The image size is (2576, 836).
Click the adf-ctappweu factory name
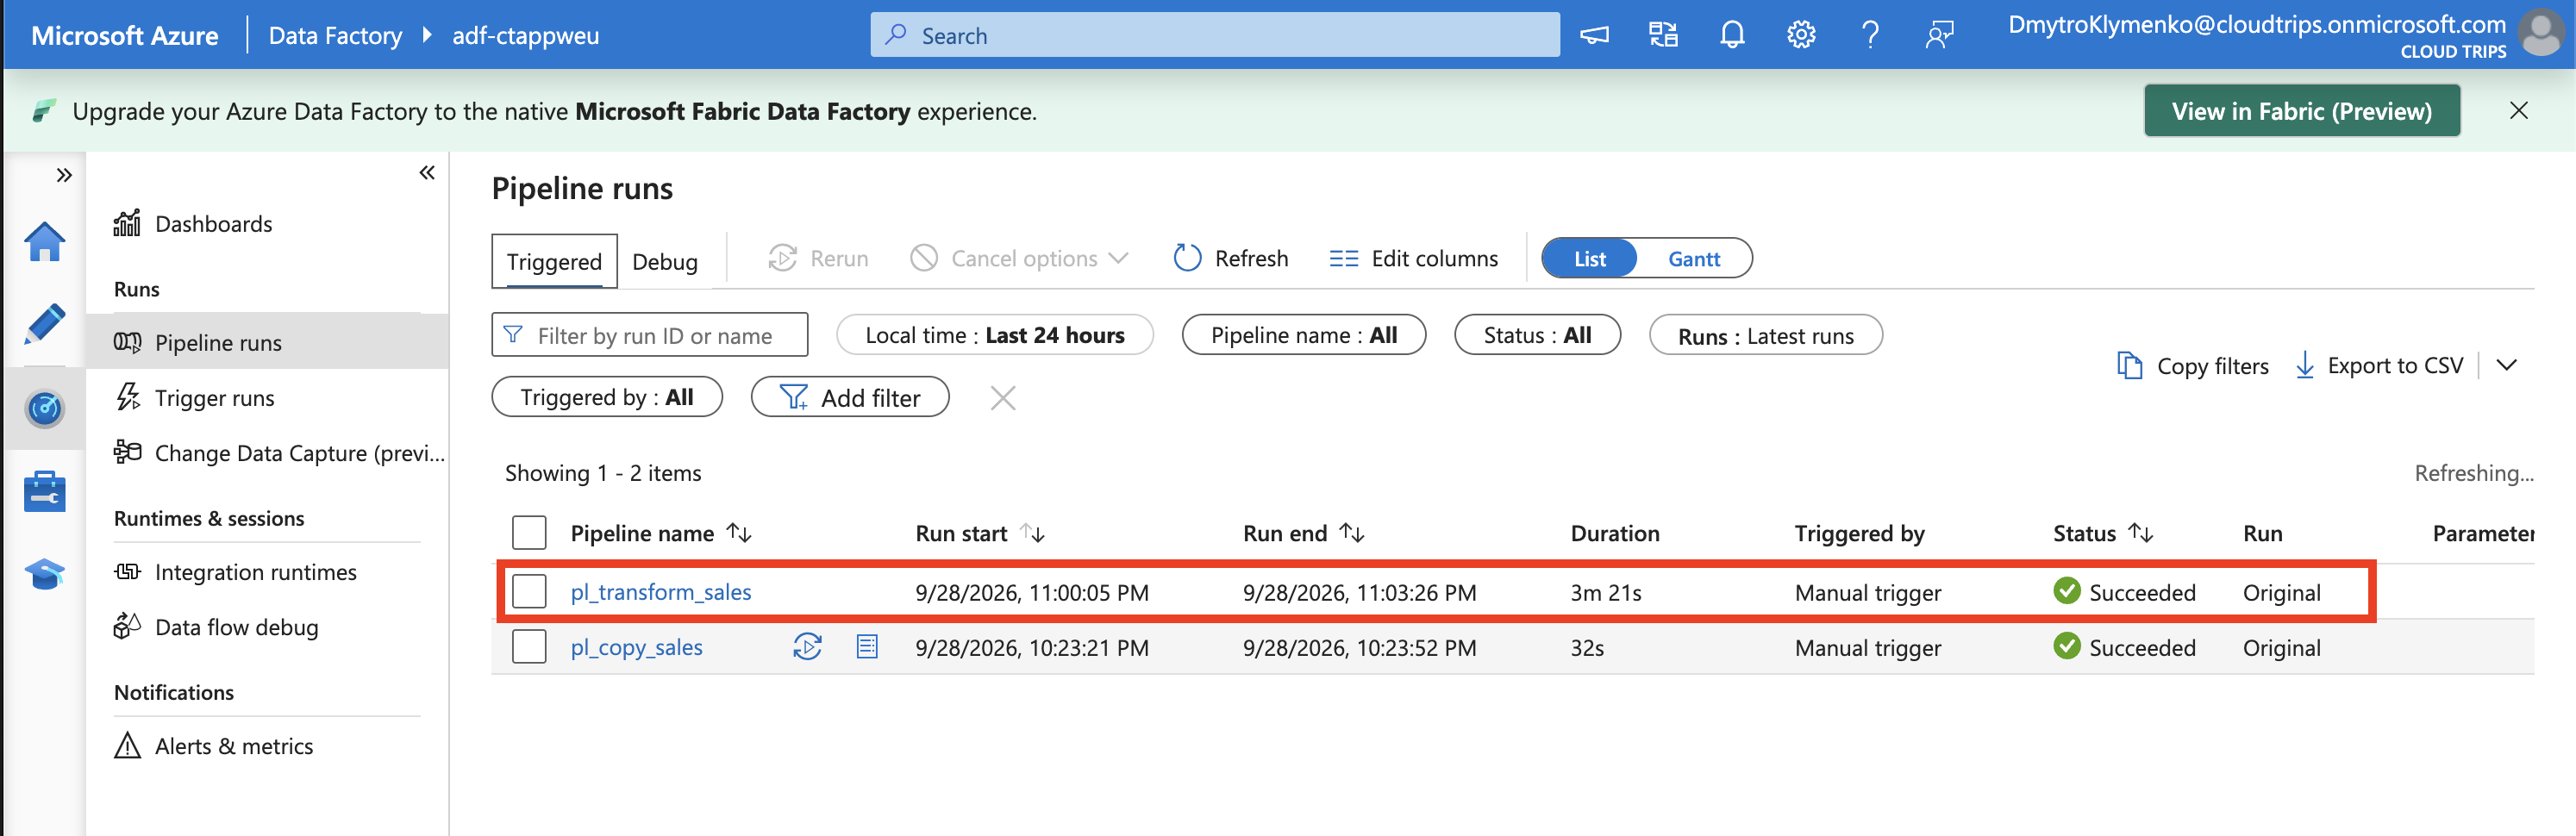[525, 35]
